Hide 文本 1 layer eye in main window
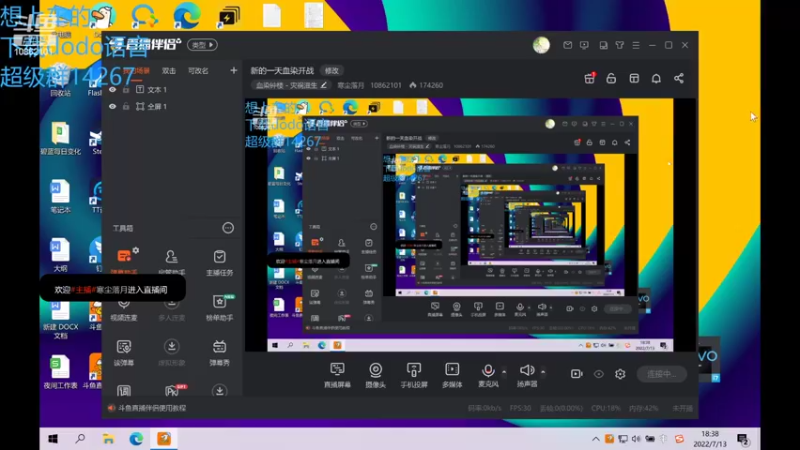This screenshot has height=450, width=800. coord(112,89)
